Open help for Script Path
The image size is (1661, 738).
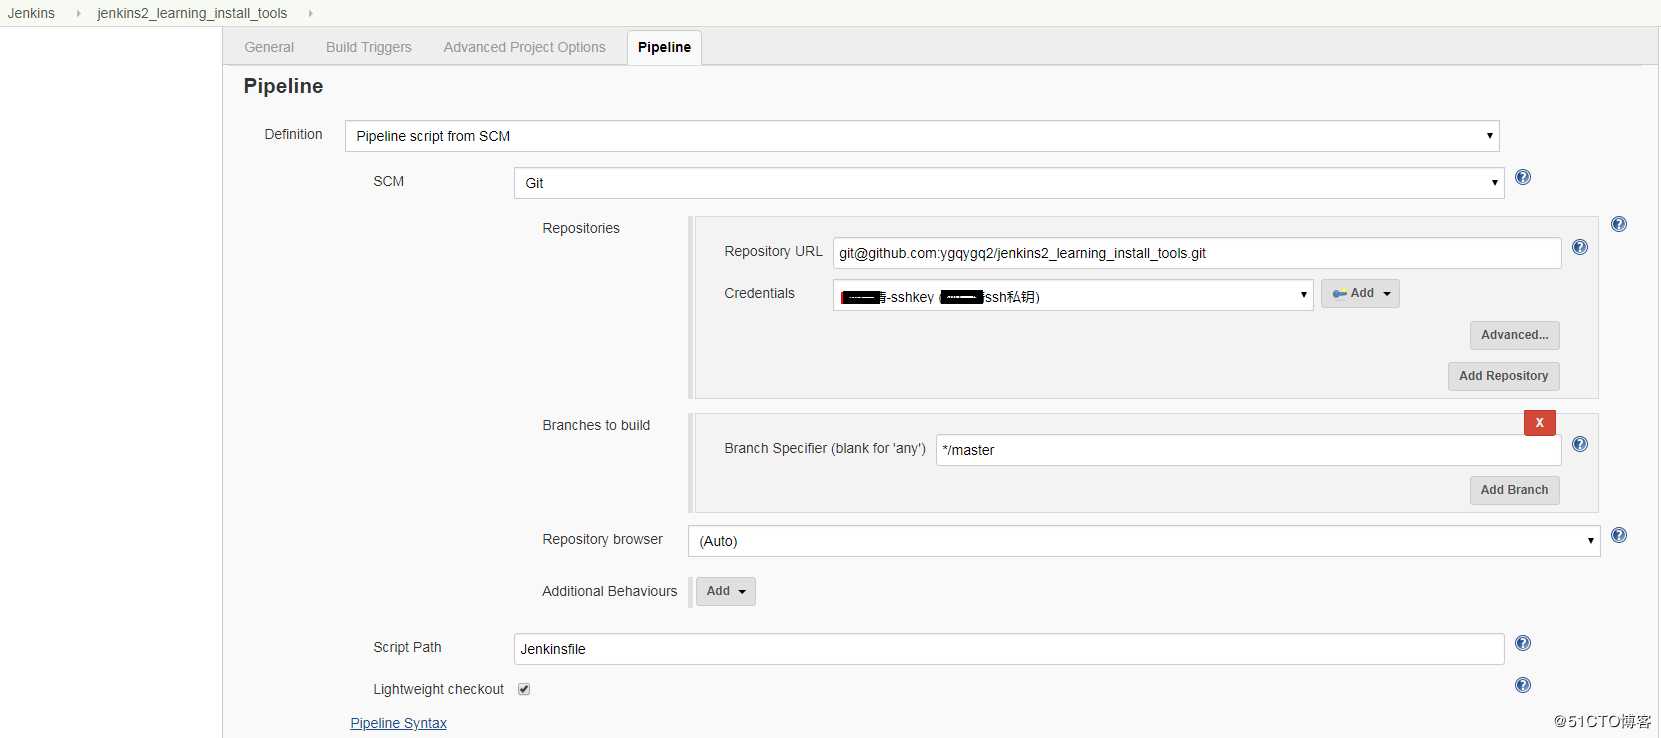click(x=1522, y=643)
